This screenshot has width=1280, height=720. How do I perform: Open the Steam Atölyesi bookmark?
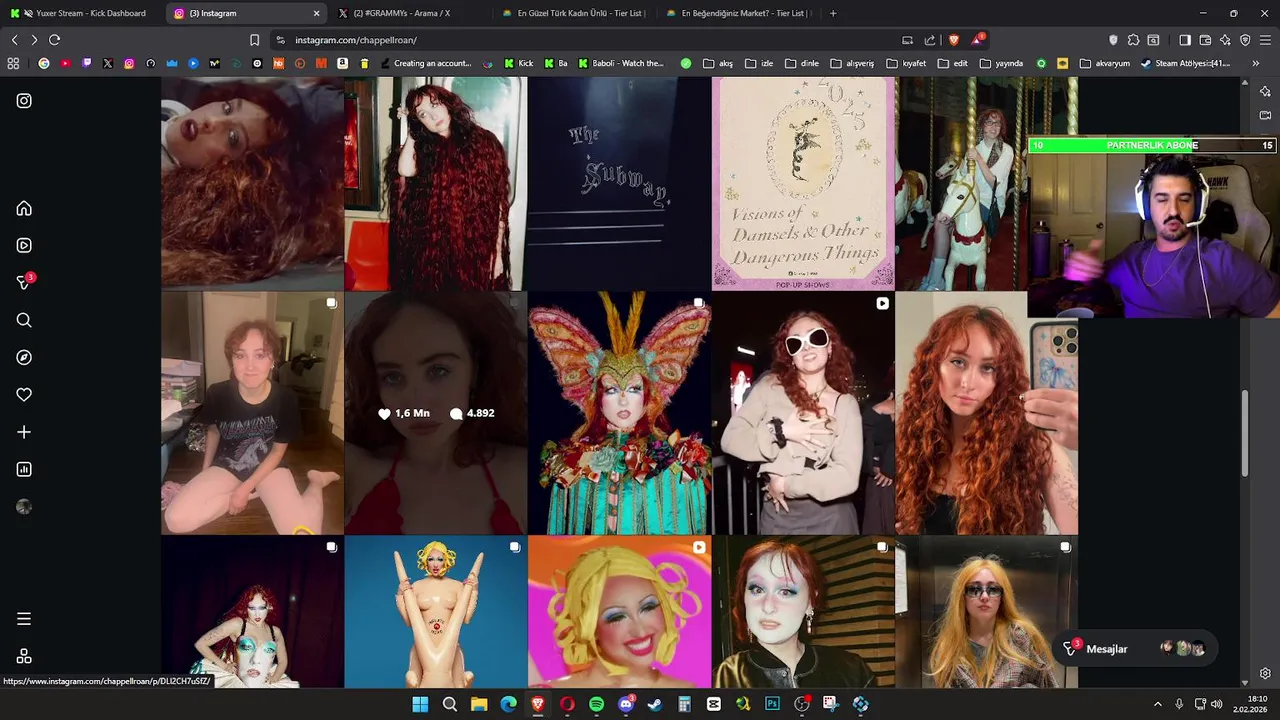click(x=1184, y=63)
